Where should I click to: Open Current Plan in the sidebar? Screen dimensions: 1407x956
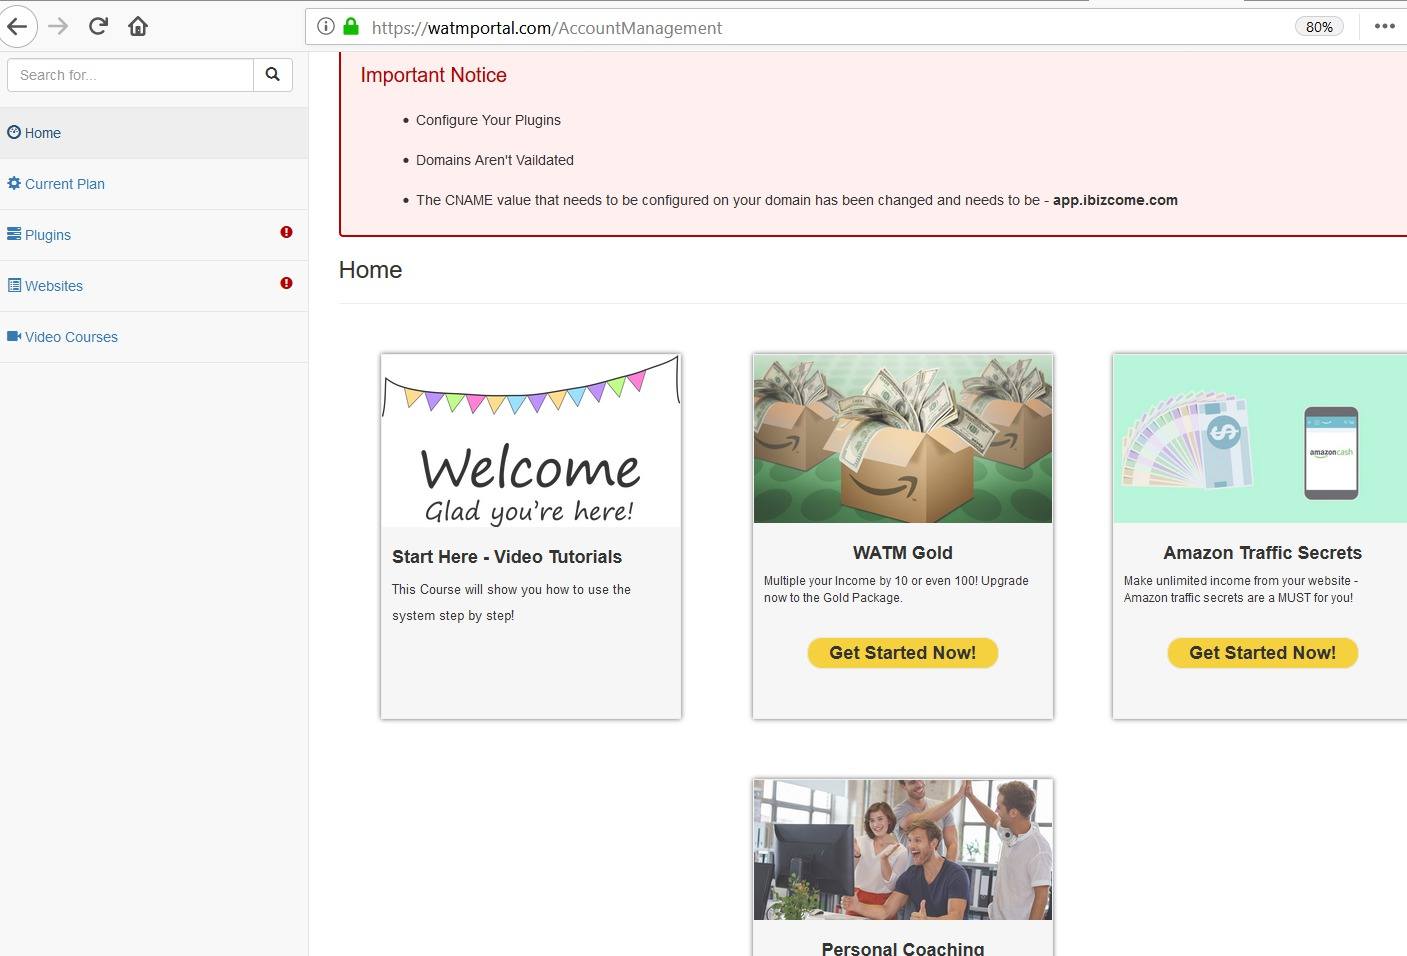point(154,184)
